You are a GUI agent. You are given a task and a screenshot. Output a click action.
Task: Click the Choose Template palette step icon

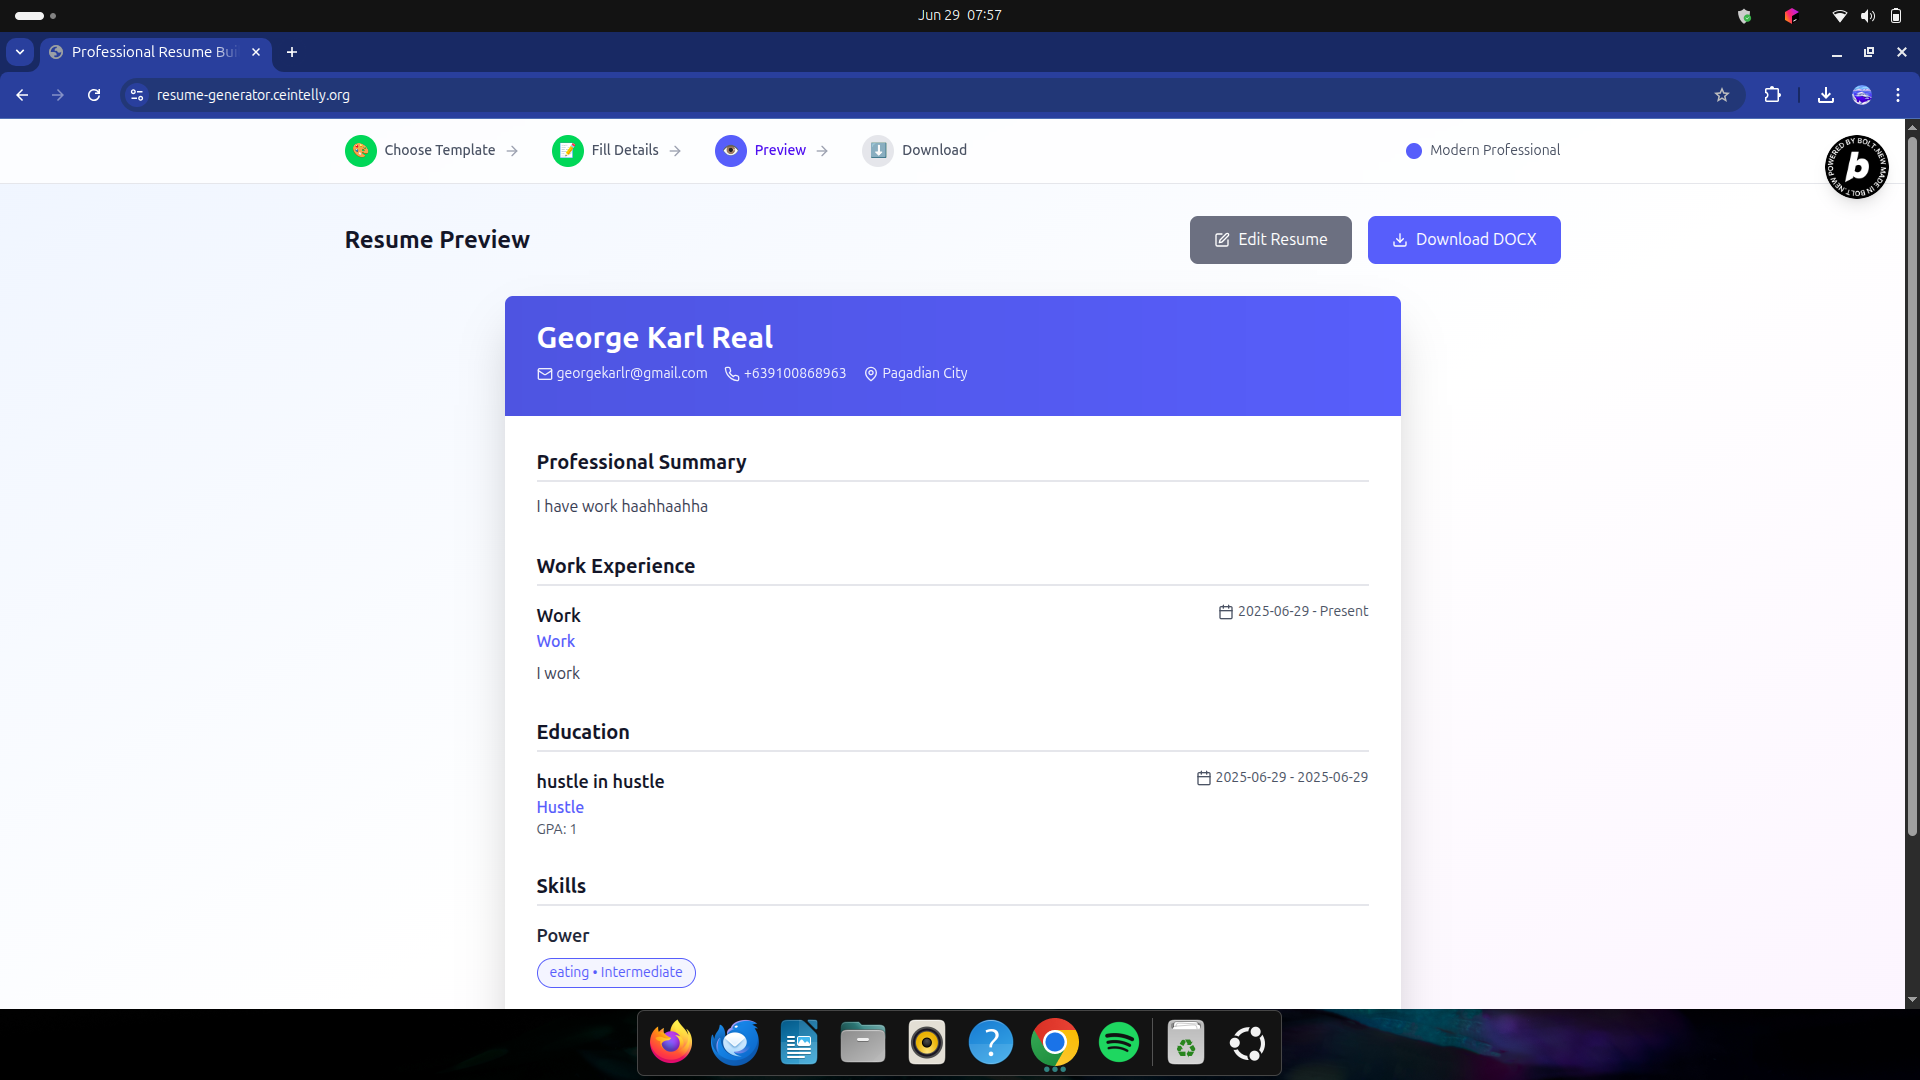click(360, 151)
